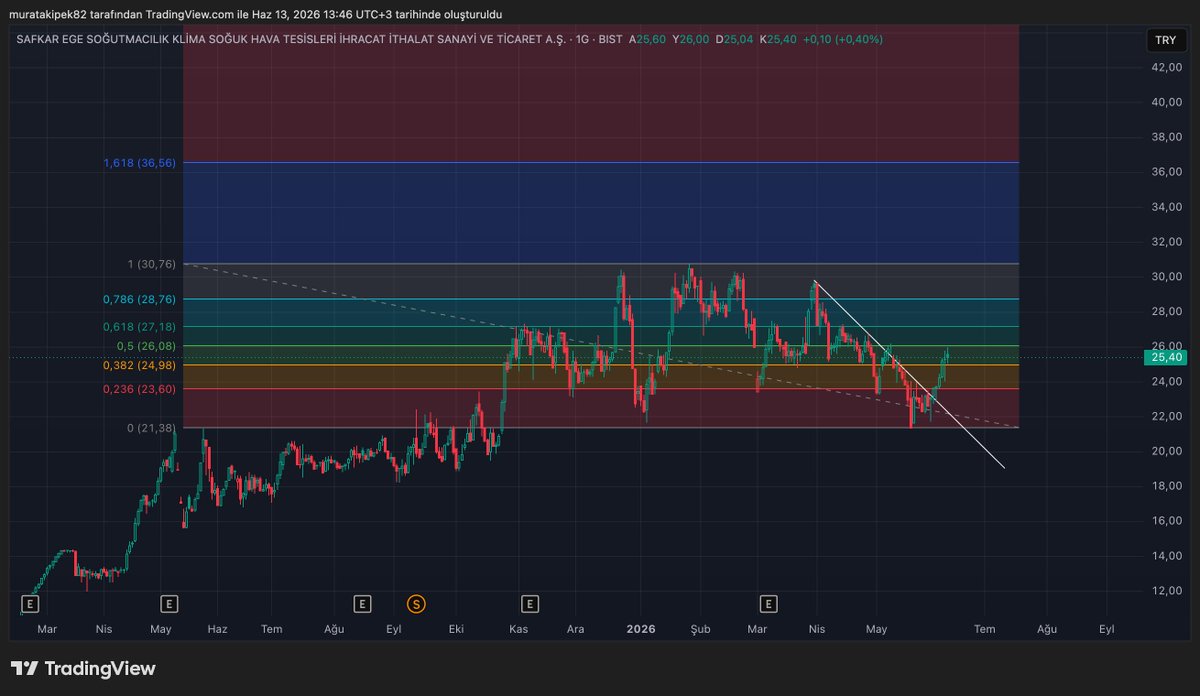Click the 12,00 price axis label

1166,591
